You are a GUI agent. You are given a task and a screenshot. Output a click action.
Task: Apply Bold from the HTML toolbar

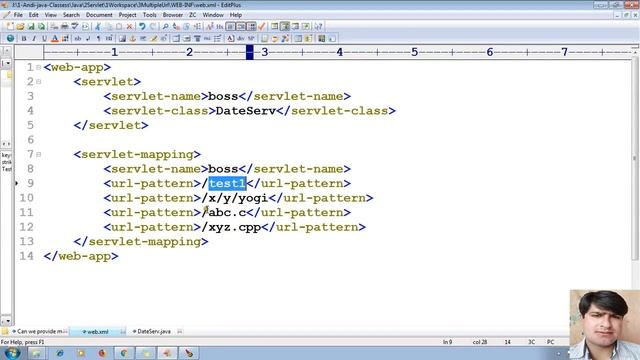click(x=23, y=38)
